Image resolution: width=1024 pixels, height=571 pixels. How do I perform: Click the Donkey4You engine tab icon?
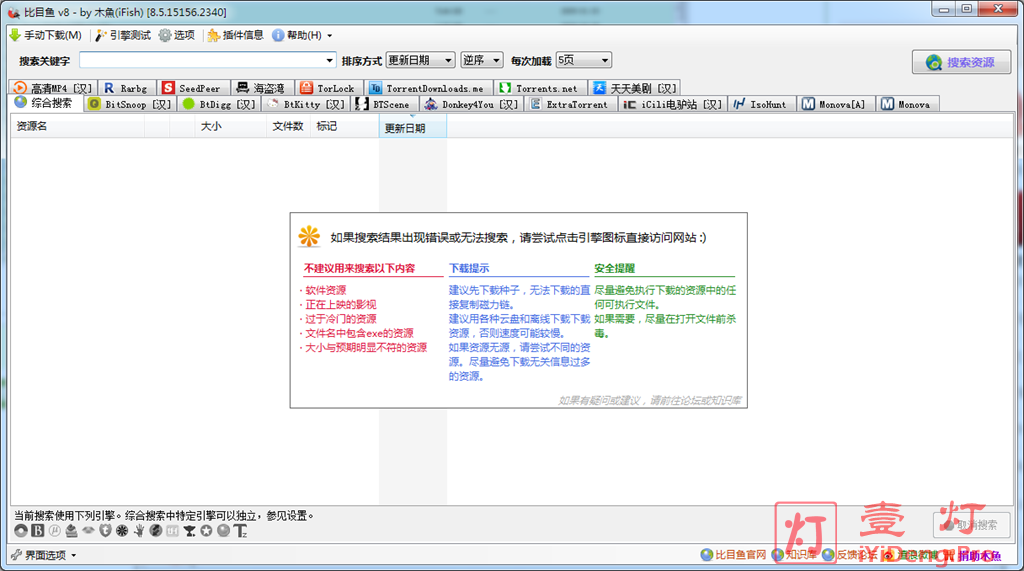[x=431, y=104]
